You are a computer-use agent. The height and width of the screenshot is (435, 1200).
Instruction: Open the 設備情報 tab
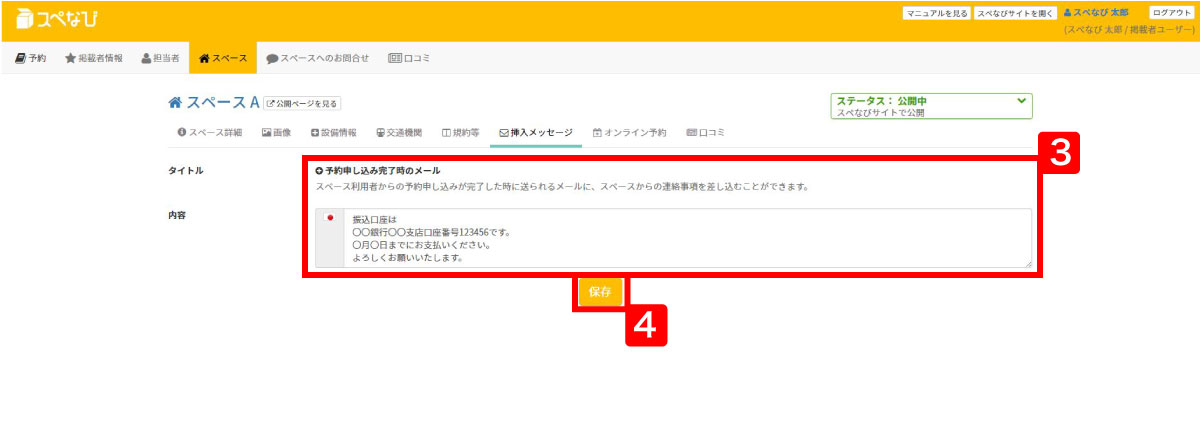point(333,132)
